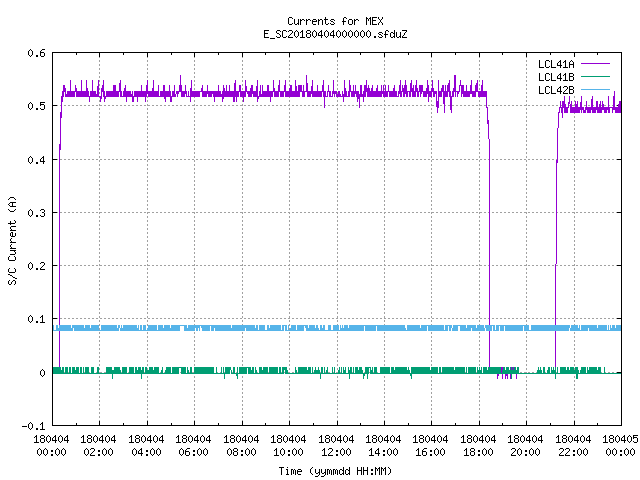
Task: Click the 180404 12:00 x-axis tick label
Action: click(336, 446)
